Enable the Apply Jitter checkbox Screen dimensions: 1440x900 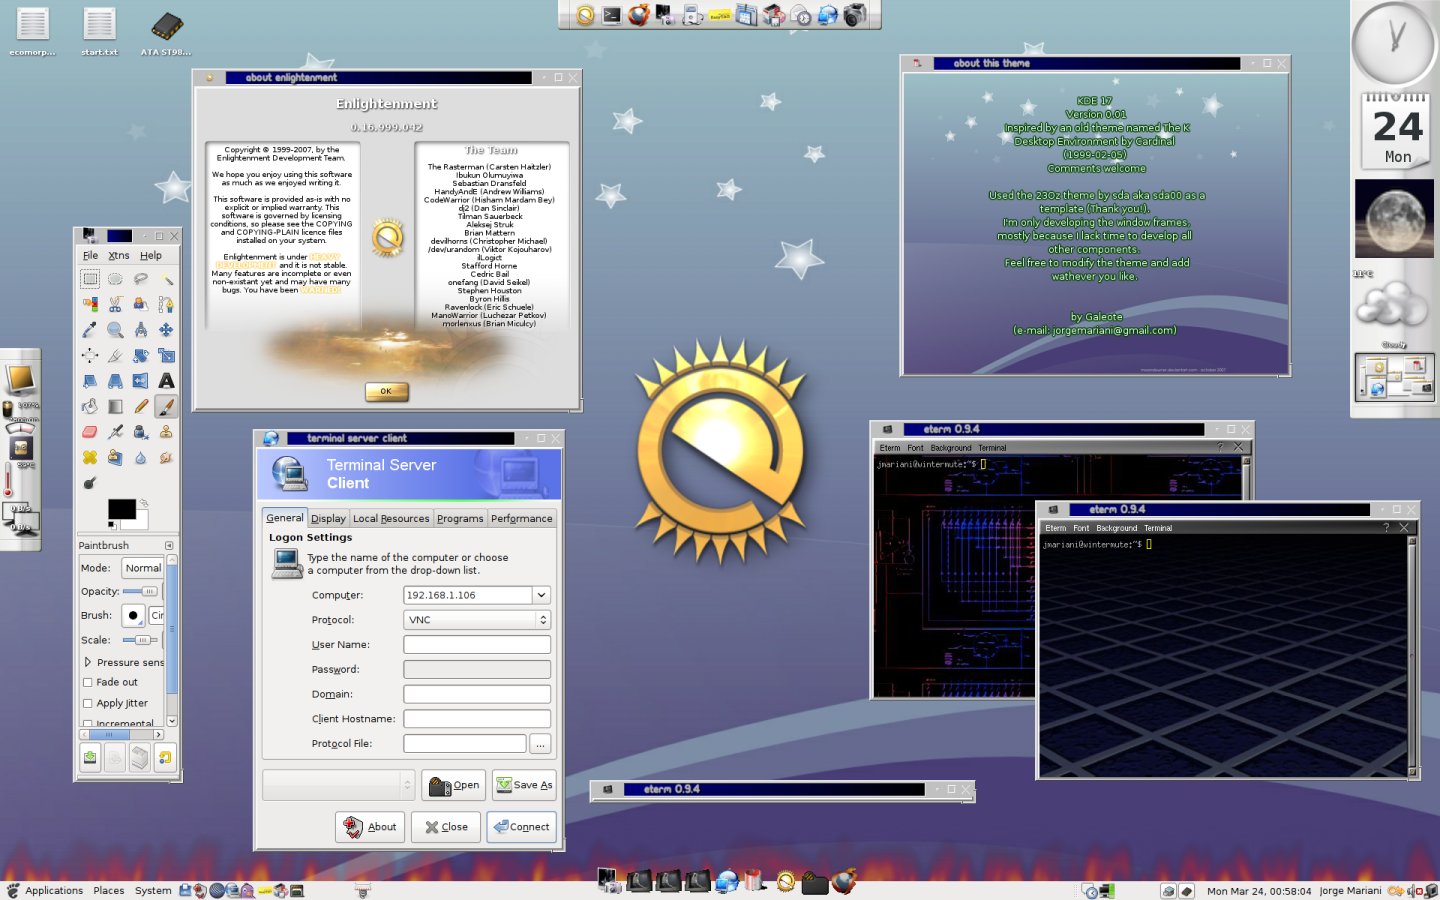click(x=88, y=703)
